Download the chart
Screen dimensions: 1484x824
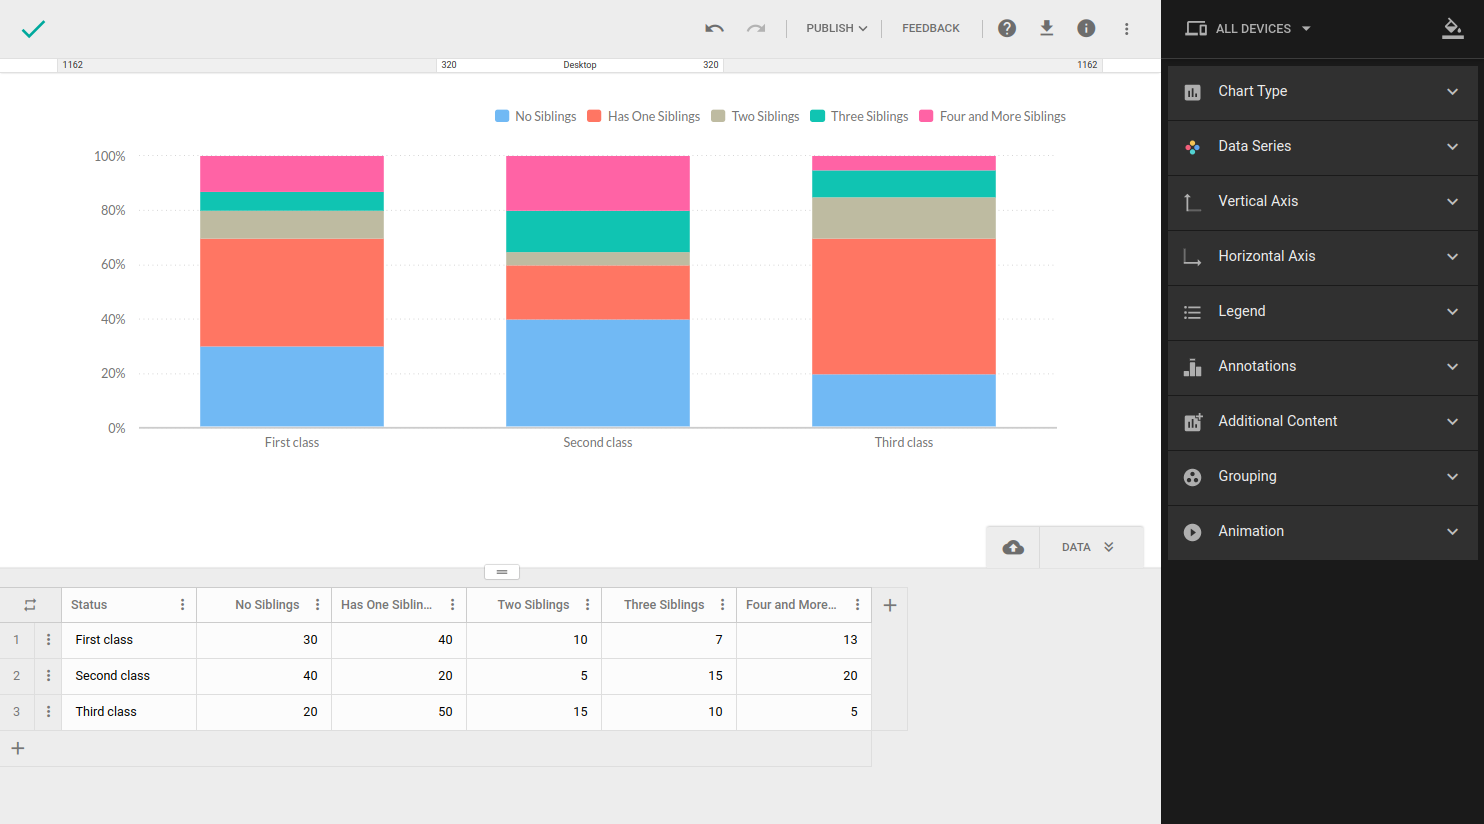click(x=1046, y=29)
